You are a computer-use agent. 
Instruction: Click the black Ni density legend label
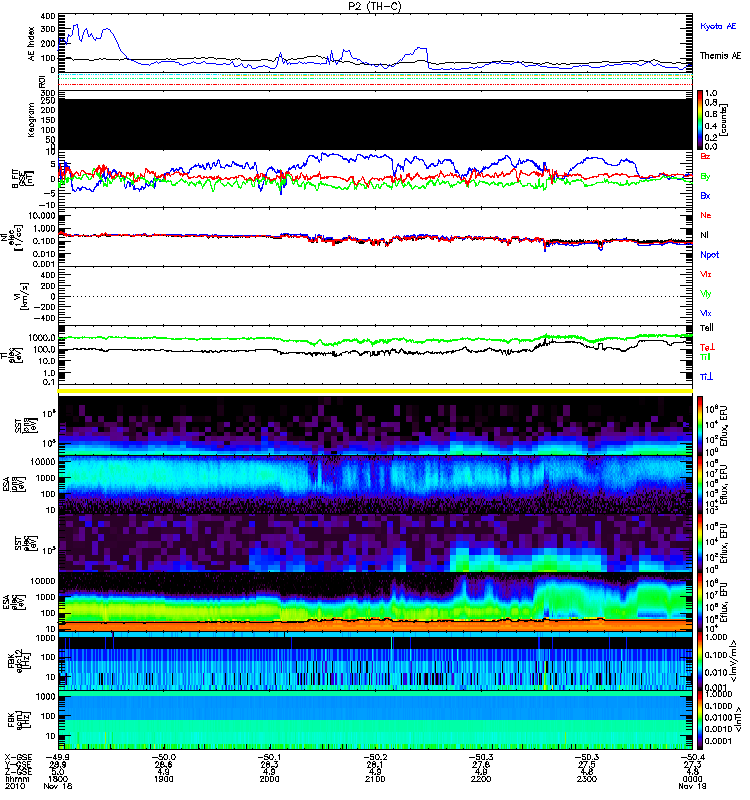[704, 235]
